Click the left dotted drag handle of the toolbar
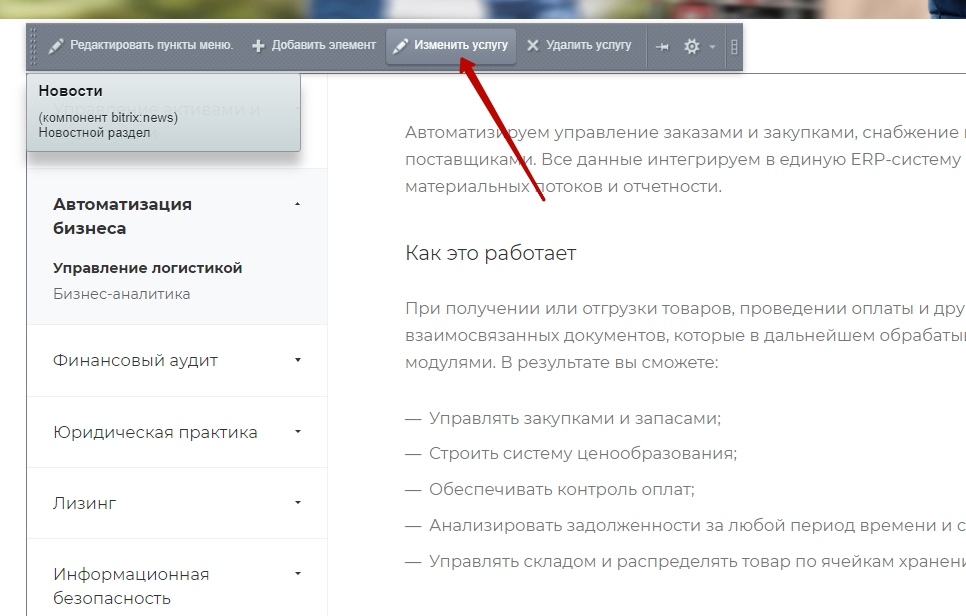Viewport: 966px width, 616px height. [x=33, y=47]
